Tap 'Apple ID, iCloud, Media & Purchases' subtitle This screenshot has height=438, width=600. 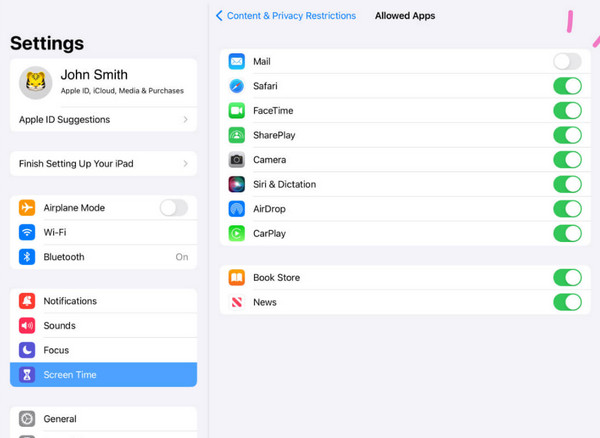(x=122, y=91)
